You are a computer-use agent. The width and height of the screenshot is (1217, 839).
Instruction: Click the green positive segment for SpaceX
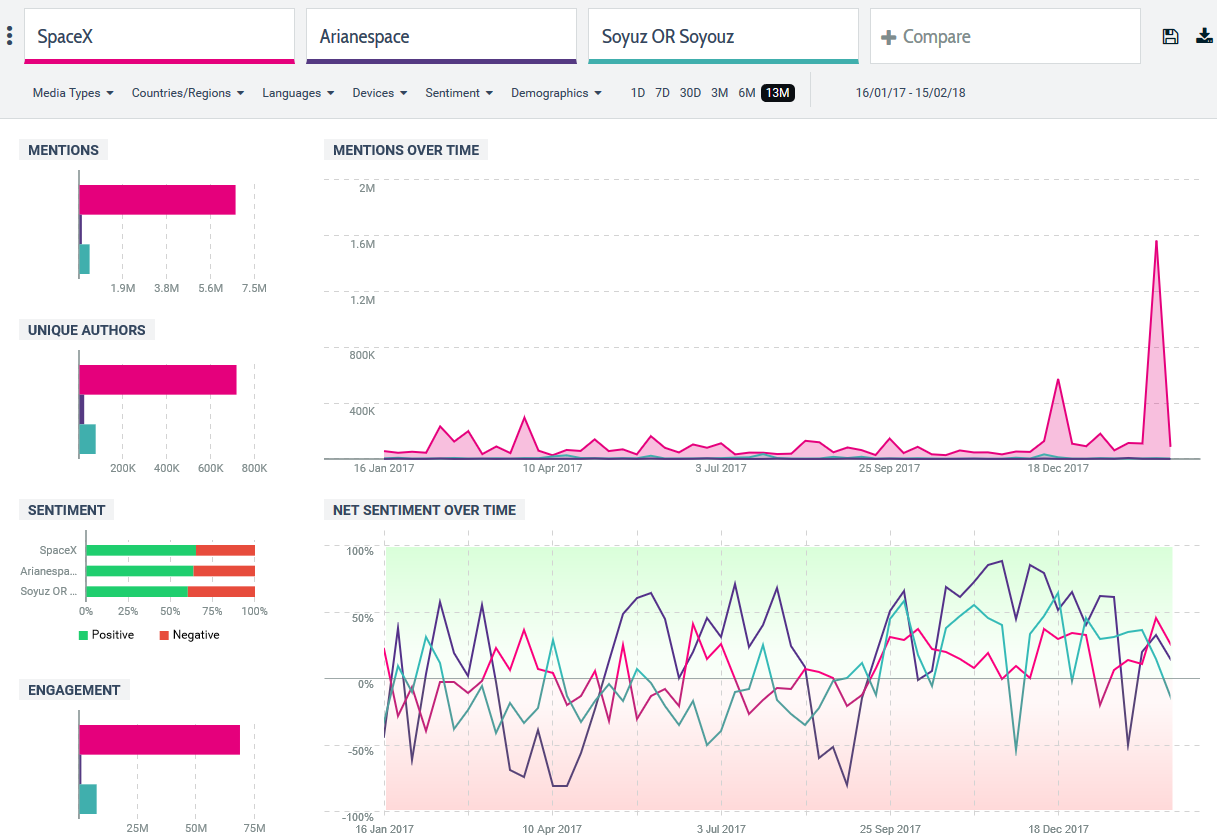(x=140, y=550)
